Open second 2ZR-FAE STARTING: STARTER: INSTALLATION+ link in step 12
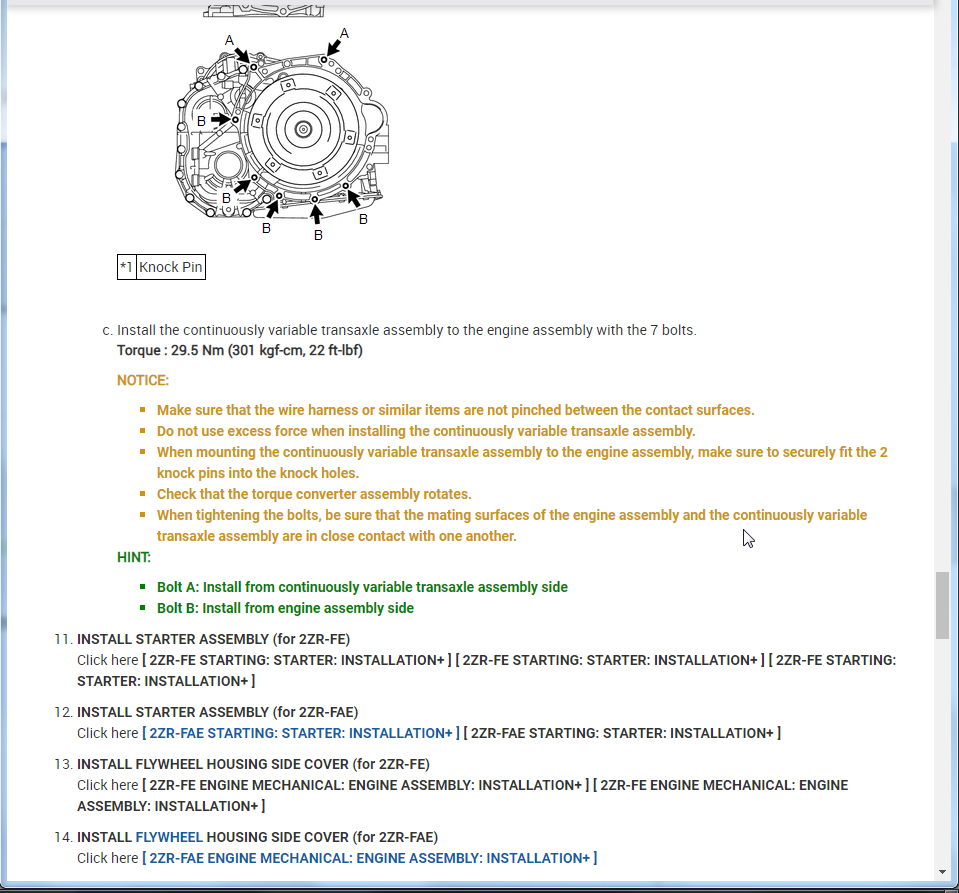959x893 pixels. (622, 733)
